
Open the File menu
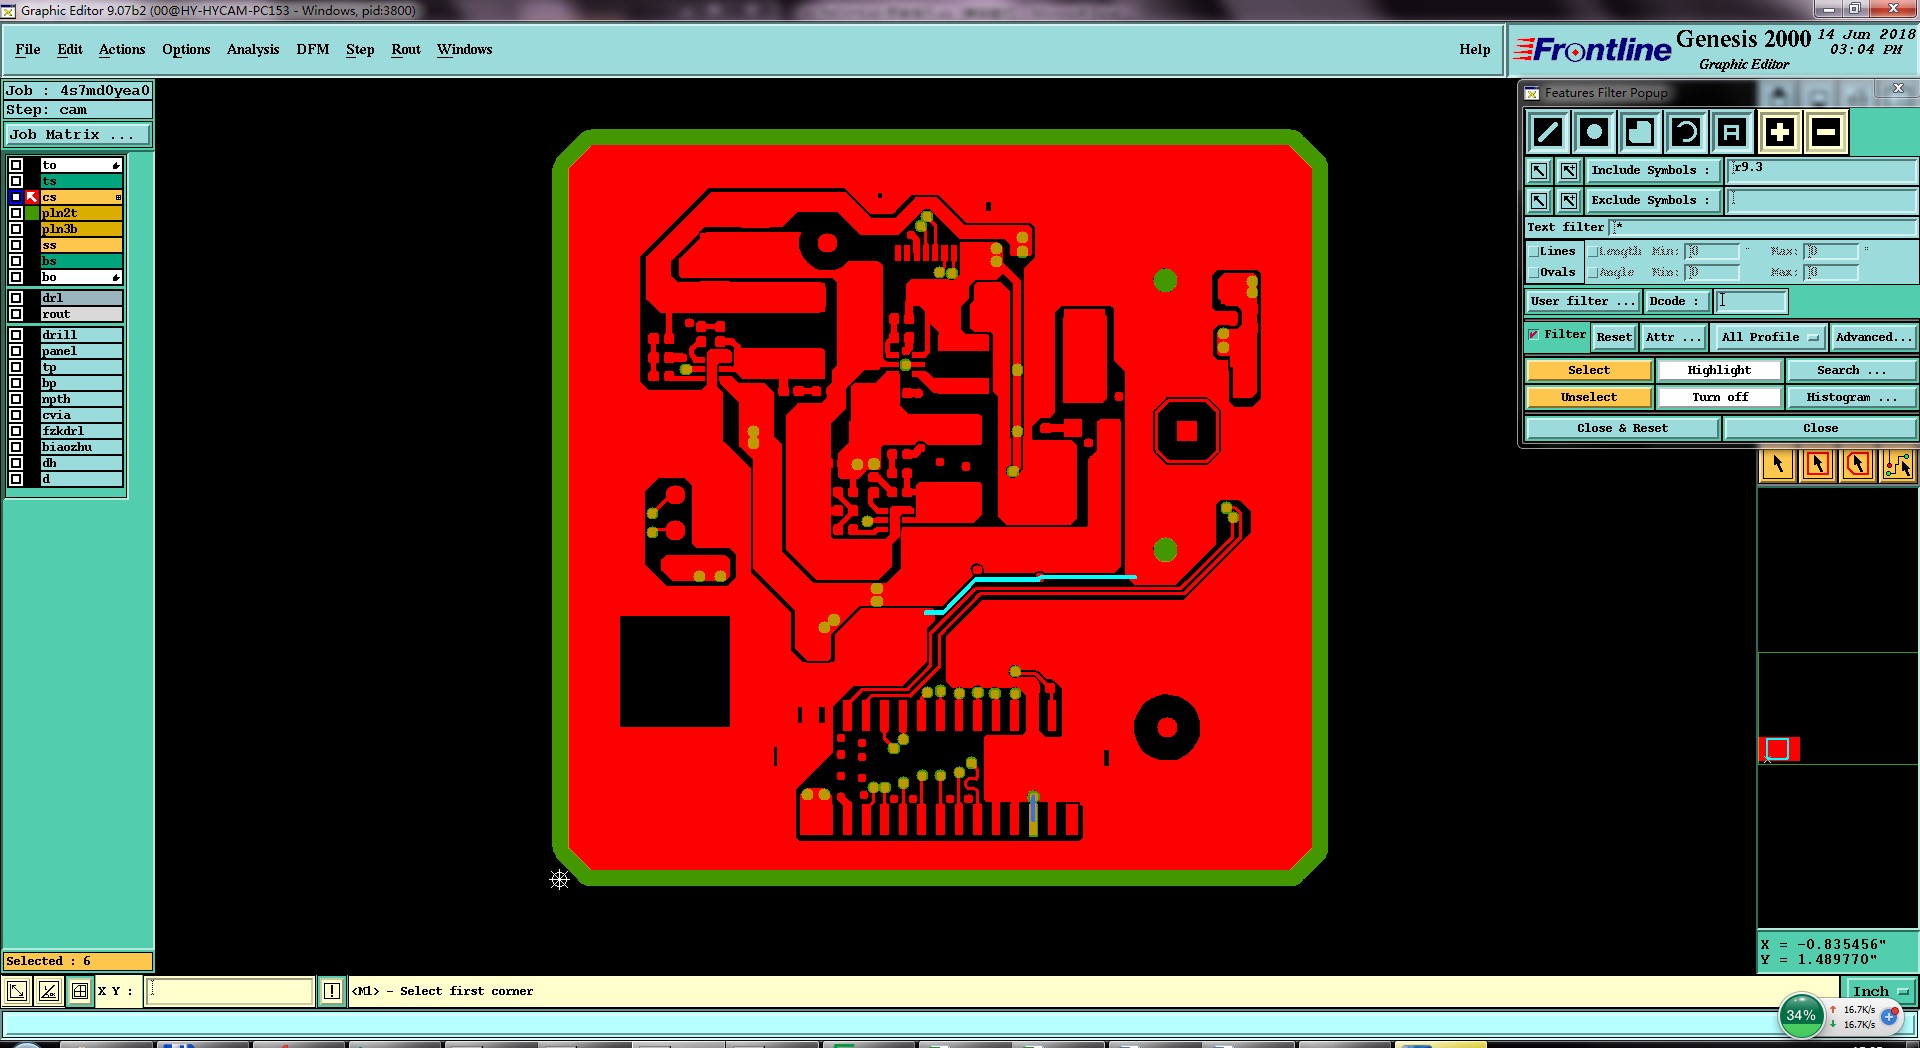pos(28,49)
